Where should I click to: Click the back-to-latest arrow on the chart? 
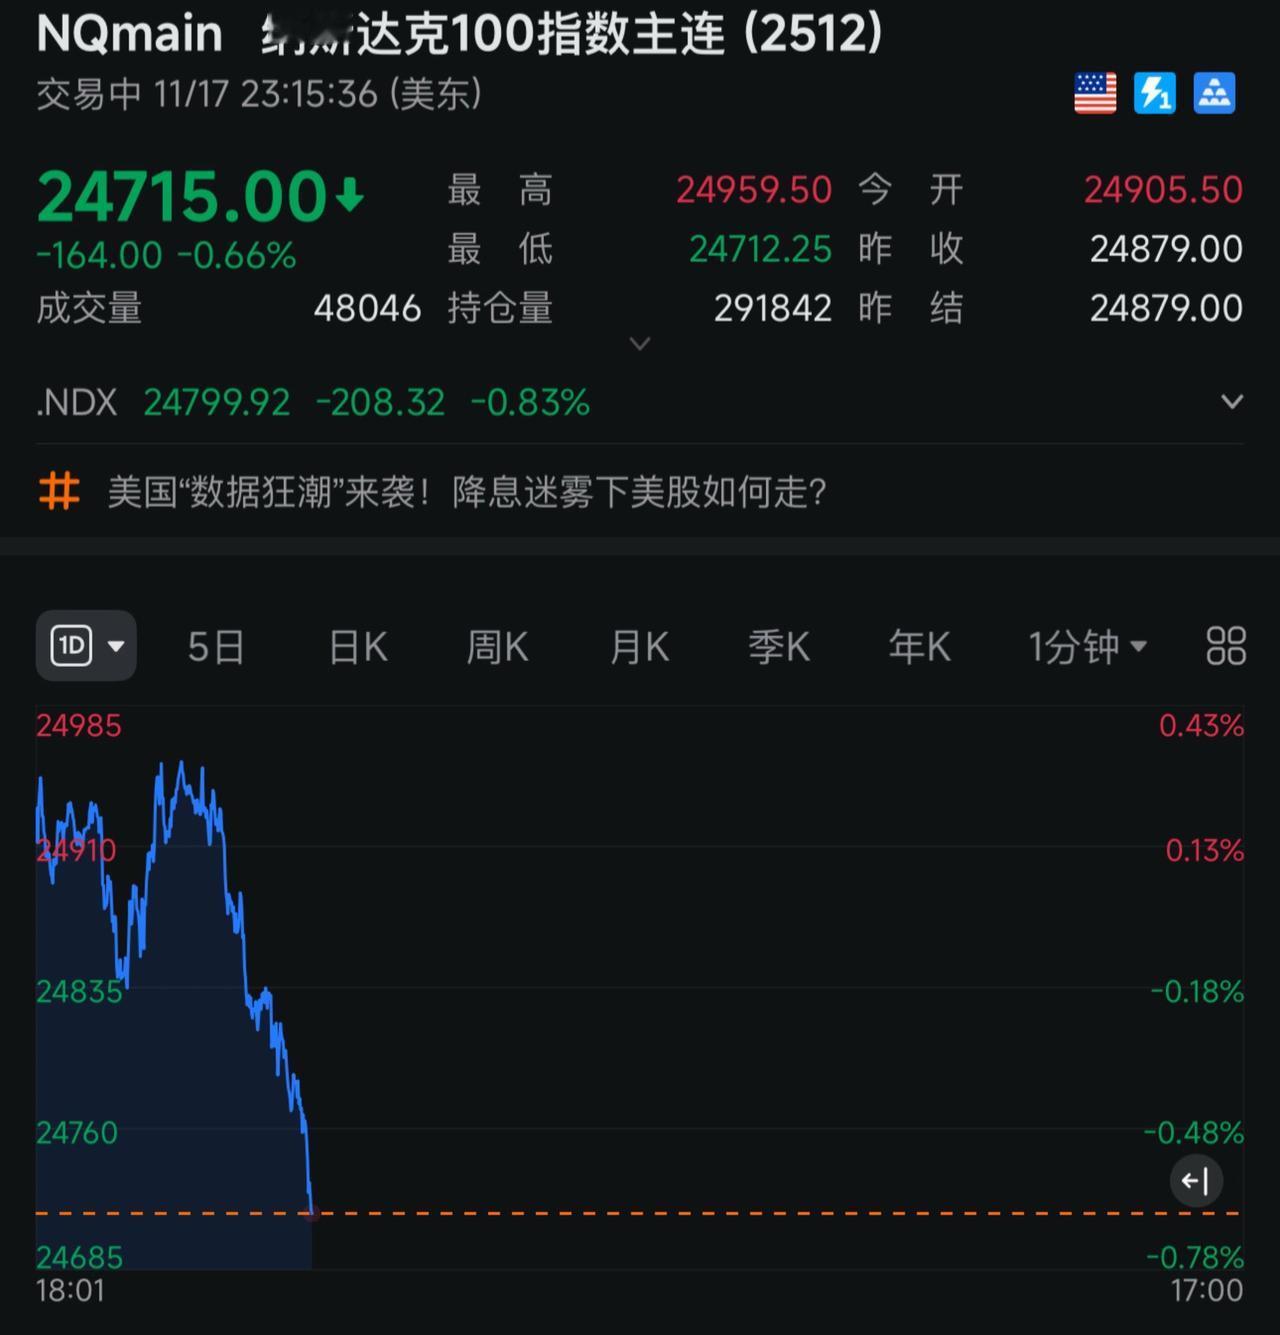pos(1196,1181)
